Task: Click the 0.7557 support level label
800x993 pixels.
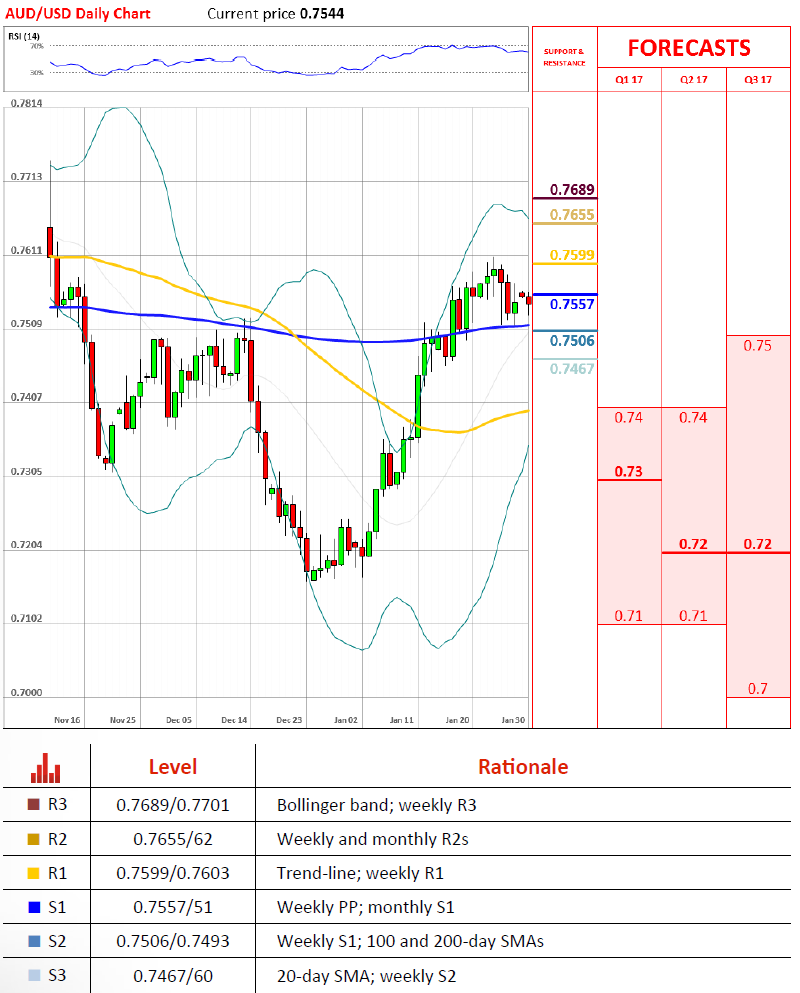Action: pos(572,305)
